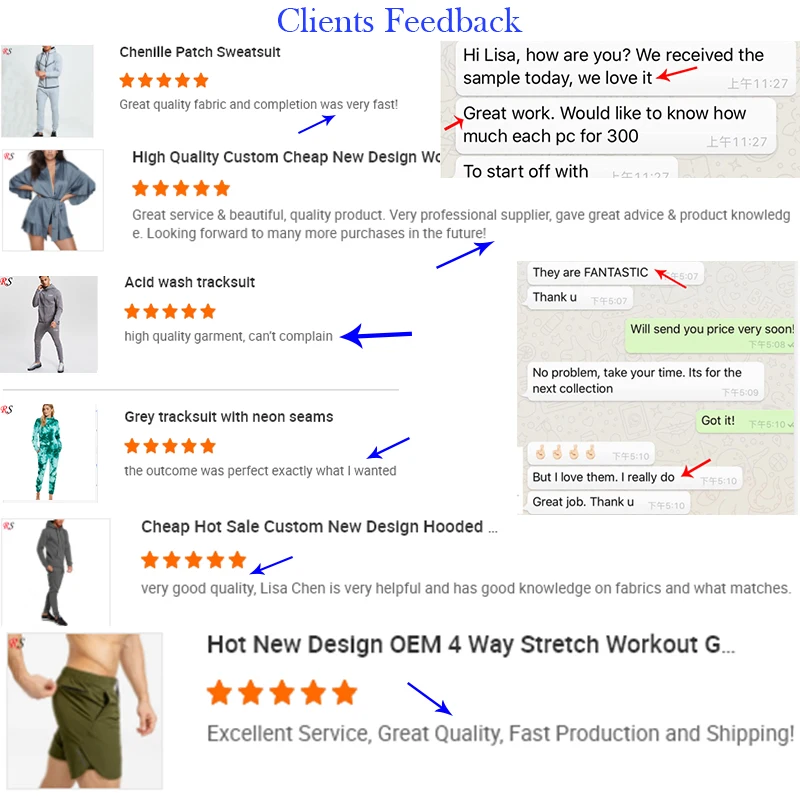Image resolution: width=800 pixels, height=800 pixels.
Task: Open the Acid wash tracksuit thumbnail
Action: (49, 324)
